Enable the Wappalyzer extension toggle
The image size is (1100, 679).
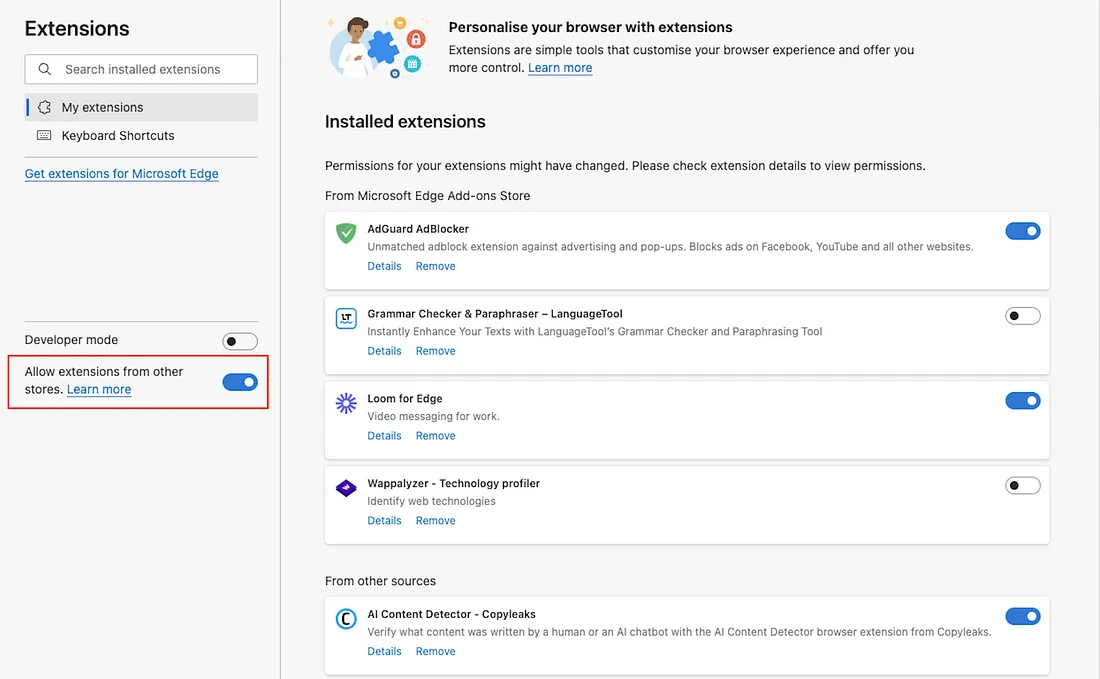click(x=1022, y=485)
